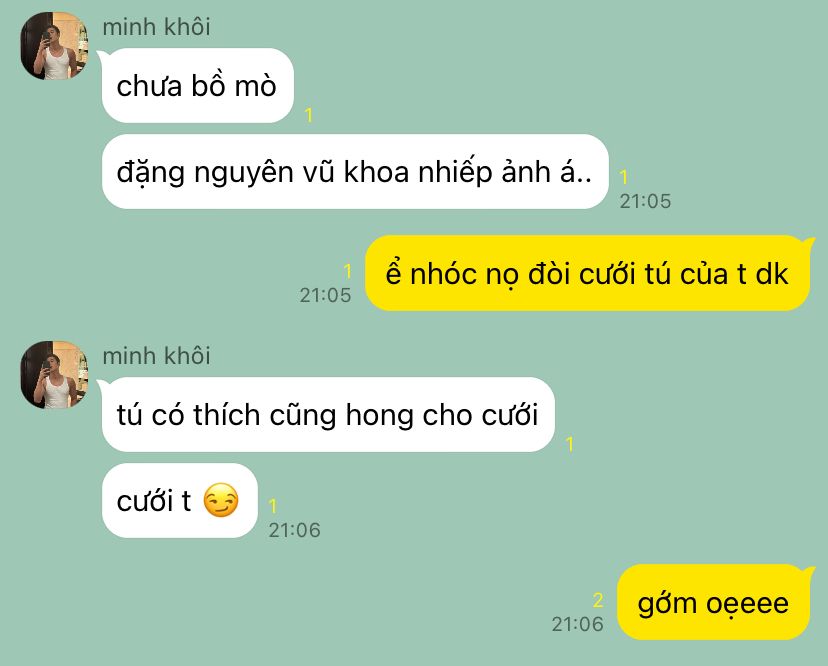
Task: Tap unread count 2 beside "gớm oẹeee"
Action: click(x=598, y=600)
